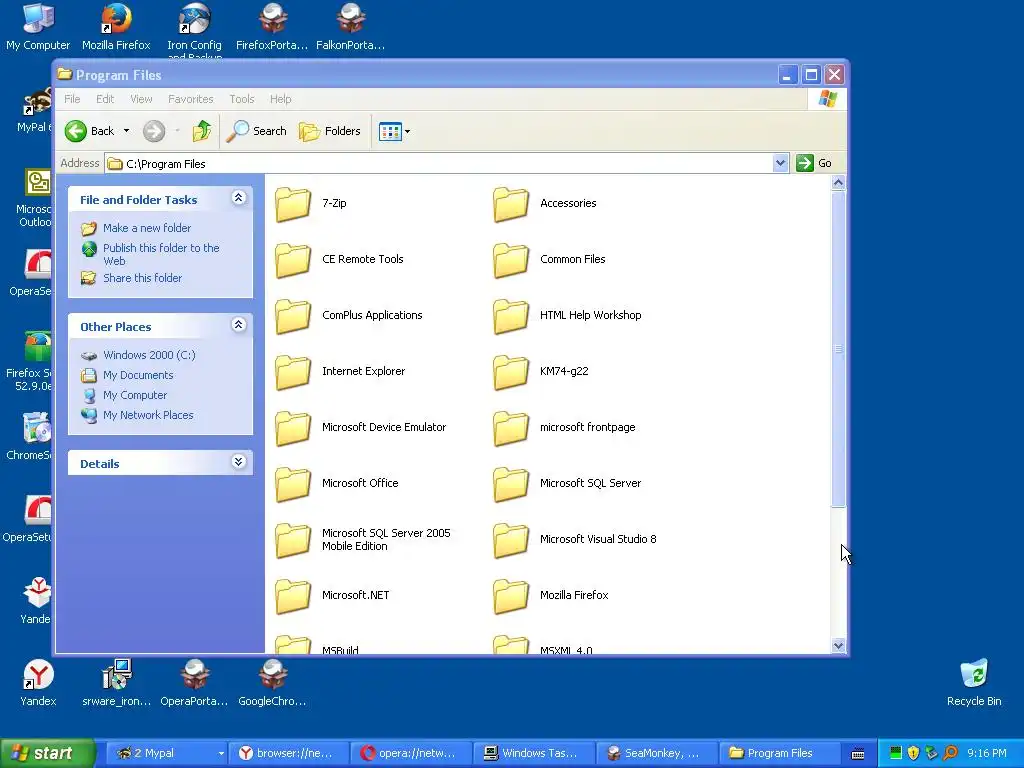Switch to browser://ne... Yandex taskbar button

click(x=289, y=754)
